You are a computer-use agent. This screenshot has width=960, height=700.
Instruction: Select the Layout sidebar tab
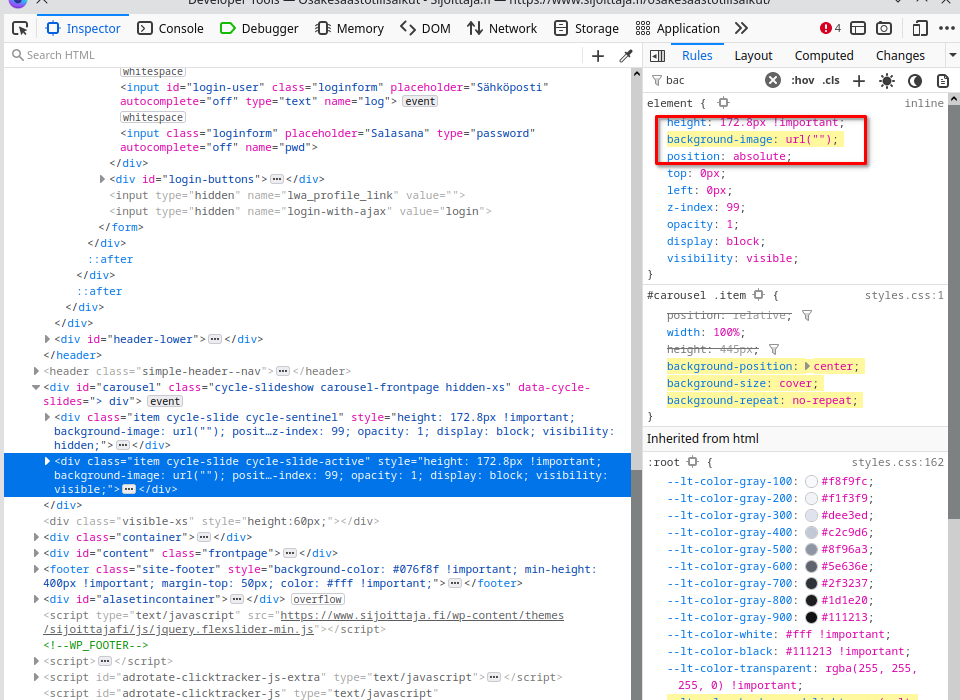(753, 56)
